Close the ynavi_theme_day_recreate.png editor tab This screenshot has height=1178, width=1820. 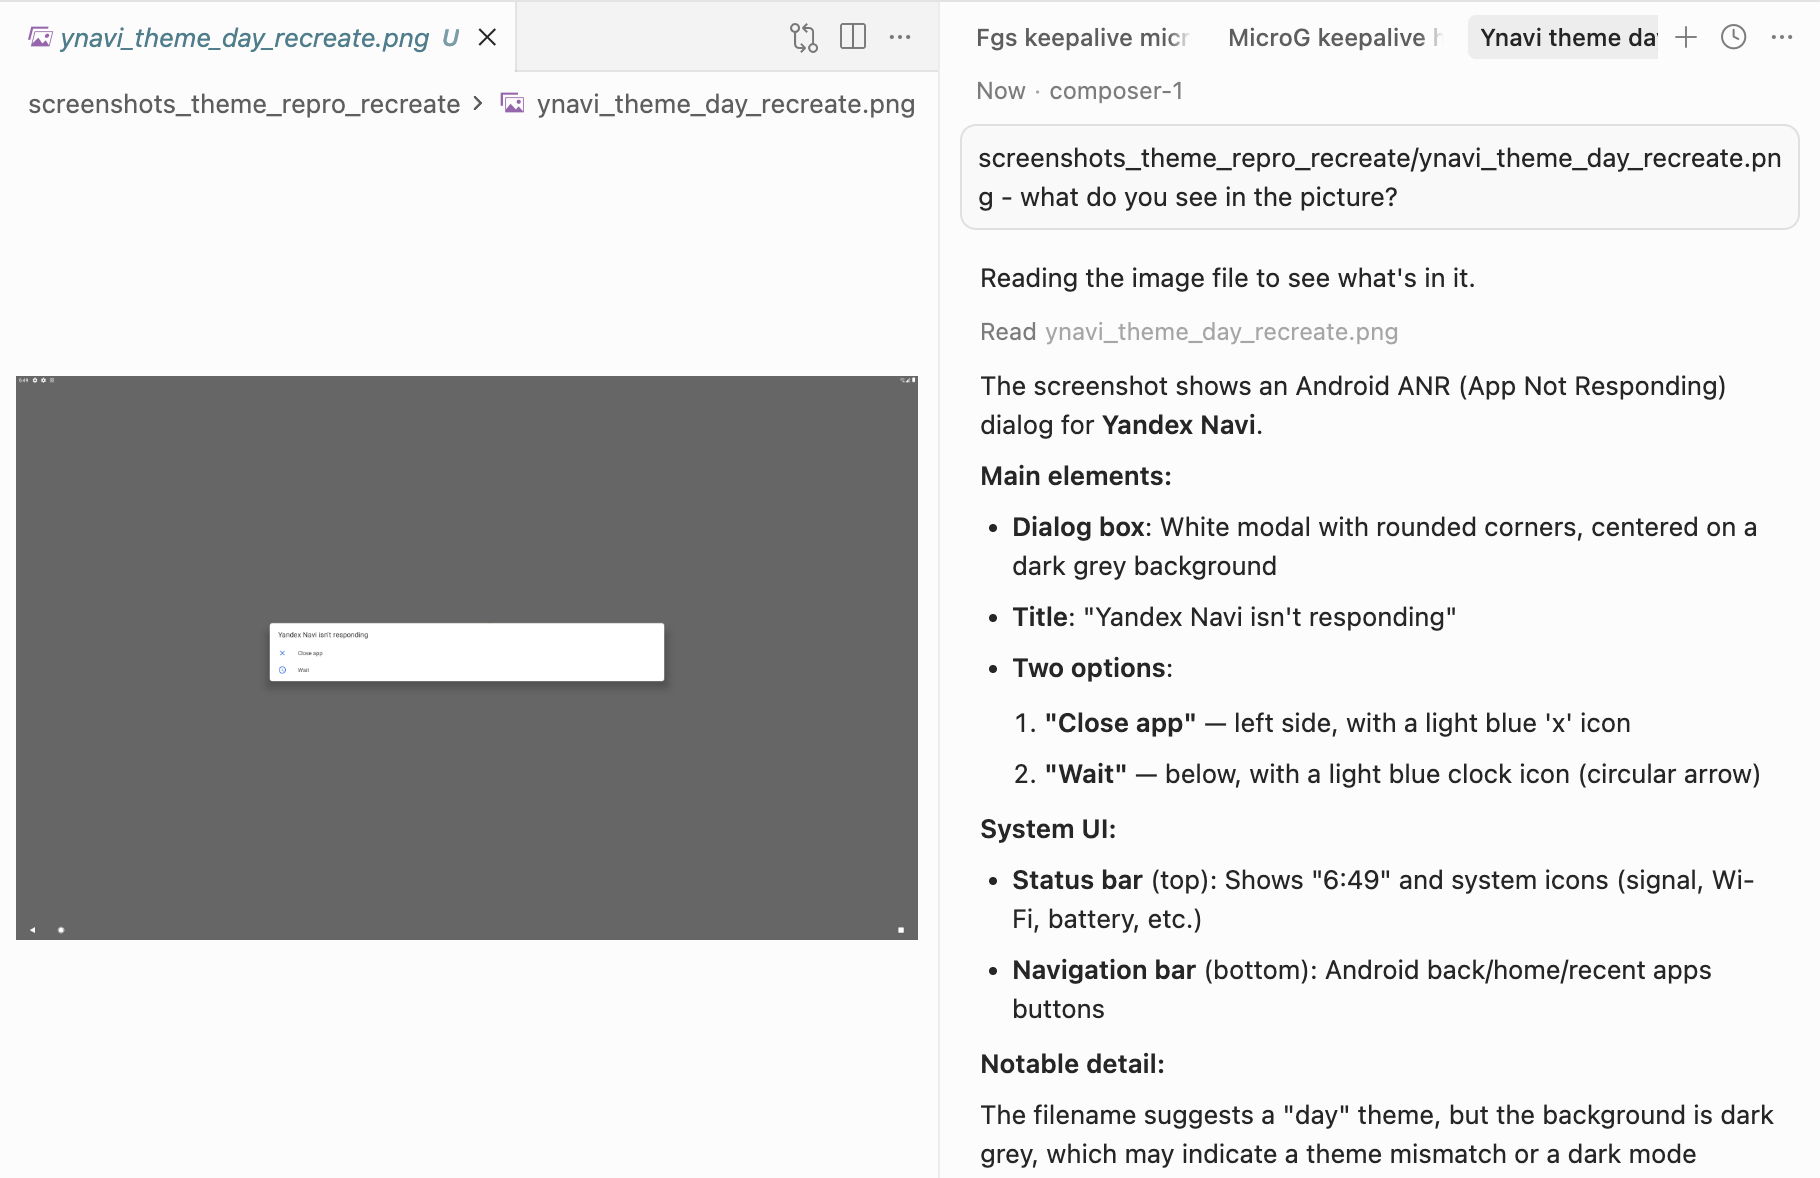click(487, 38)
